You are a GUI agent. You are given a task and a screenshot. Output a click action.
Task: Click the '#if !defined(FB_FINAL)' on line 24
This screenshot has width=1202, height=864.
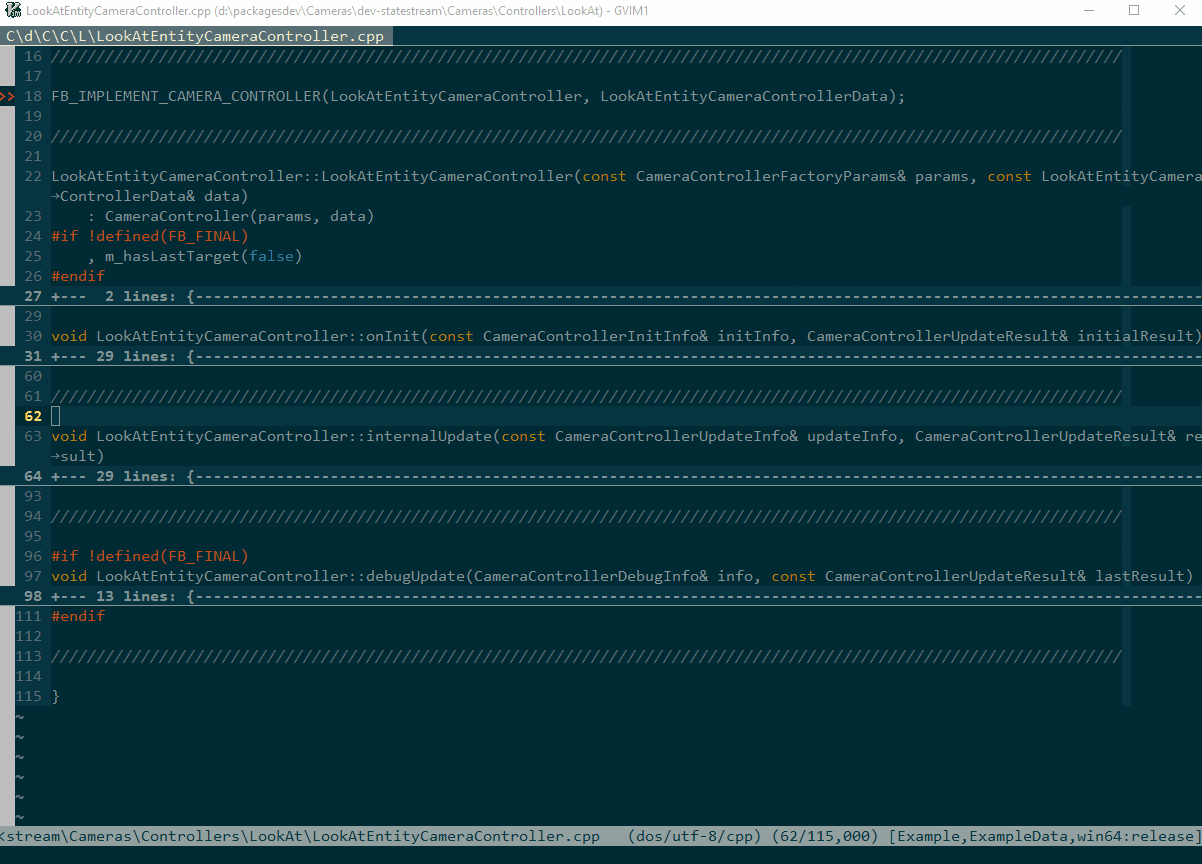[x=150, y=236]
